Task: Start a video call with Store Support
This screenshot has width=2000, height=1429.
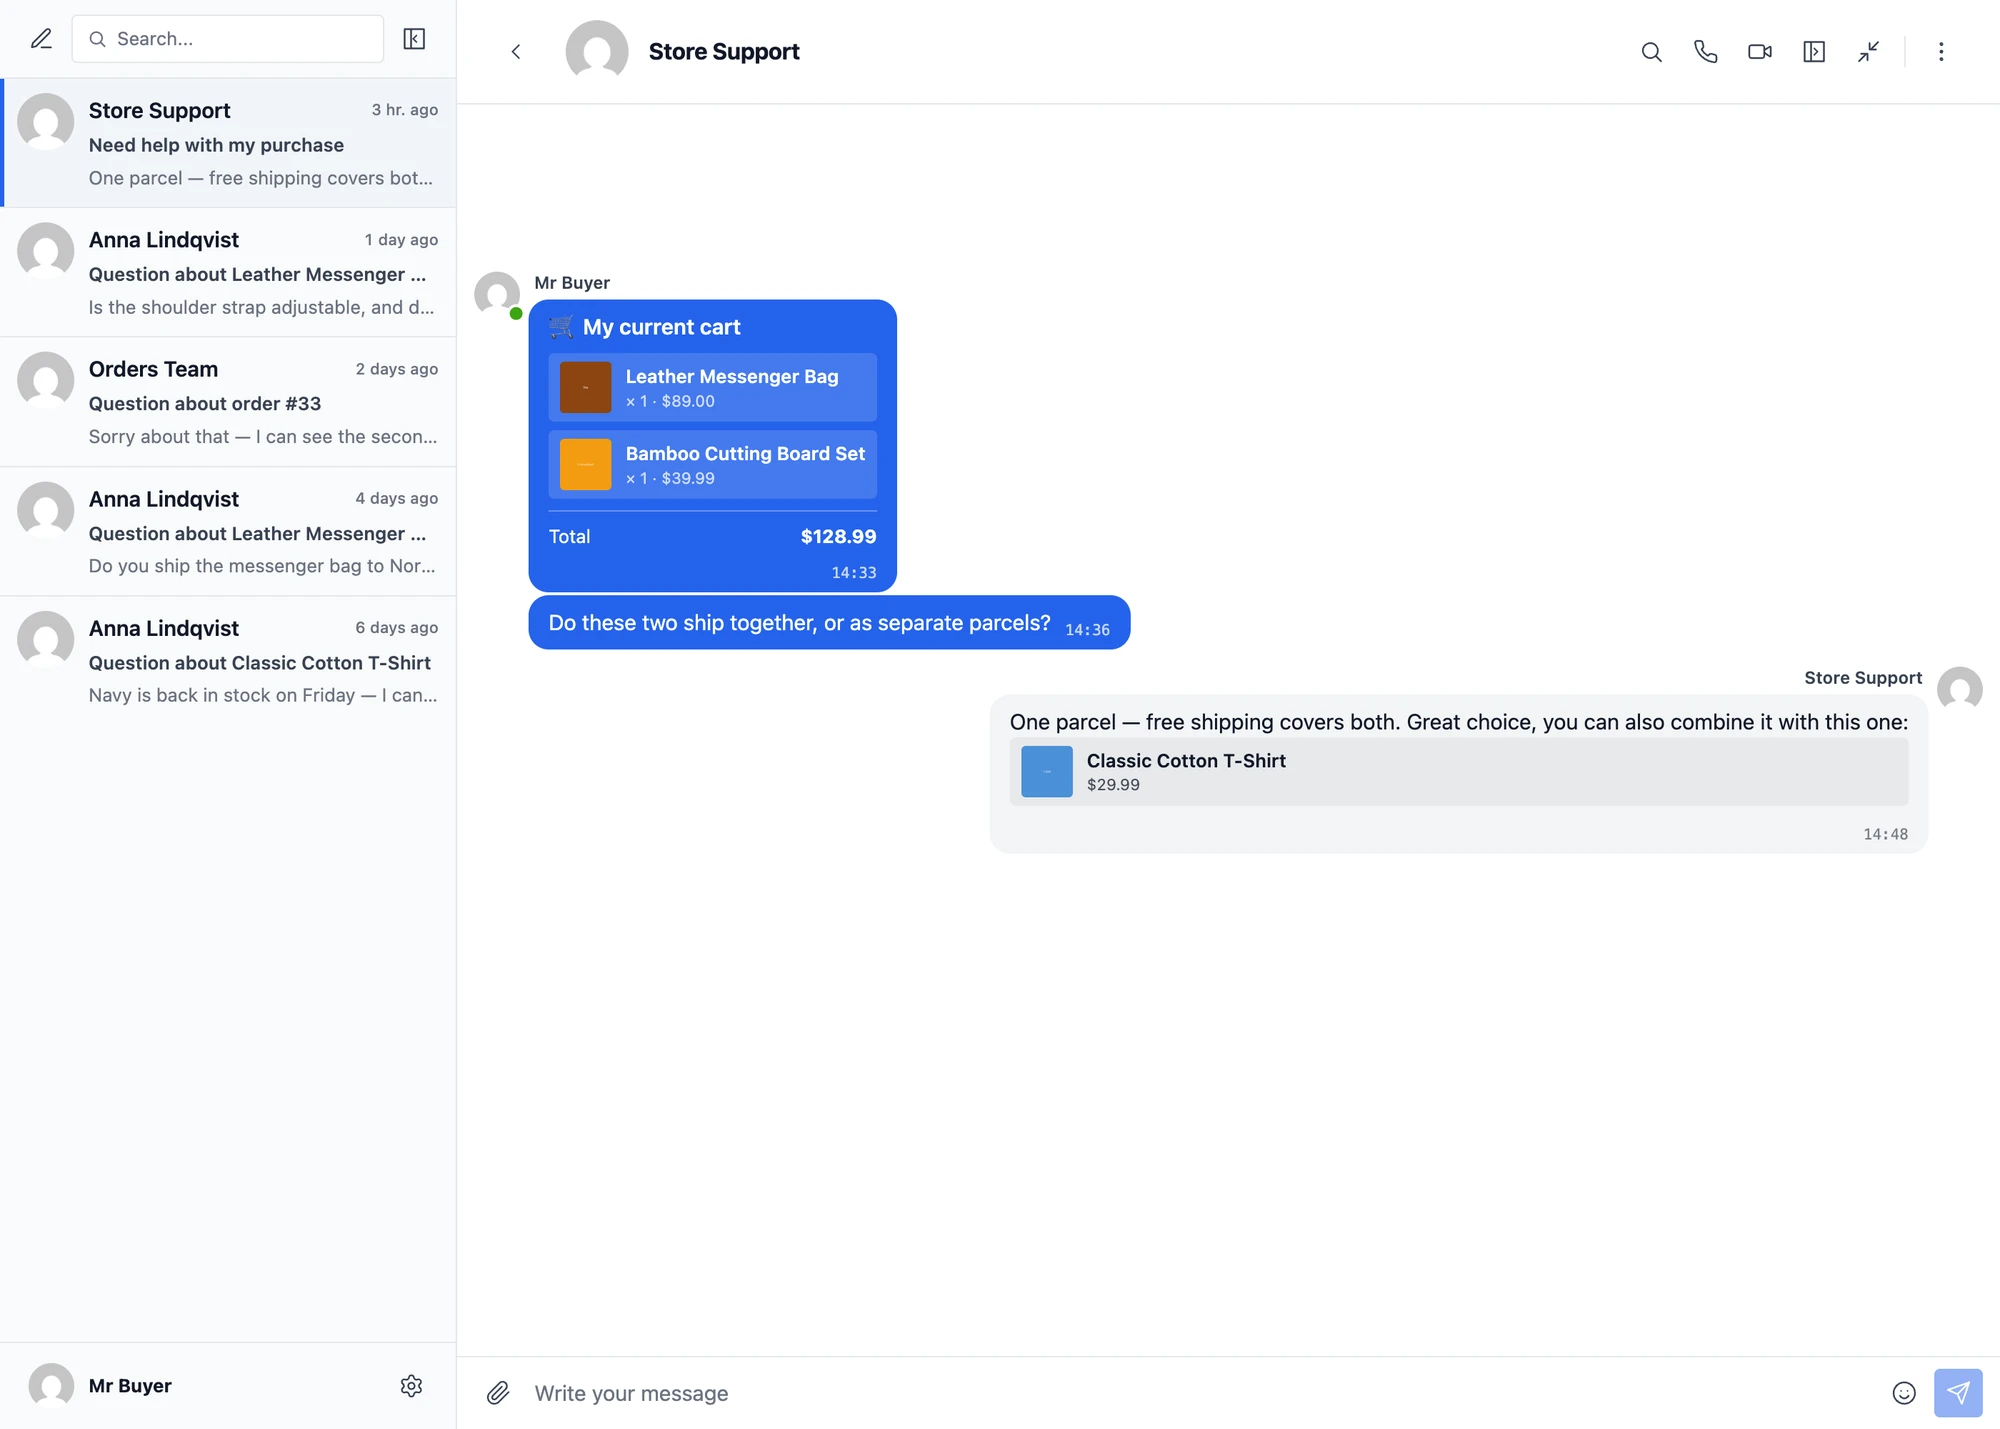Action: (x=1760, y=52)
